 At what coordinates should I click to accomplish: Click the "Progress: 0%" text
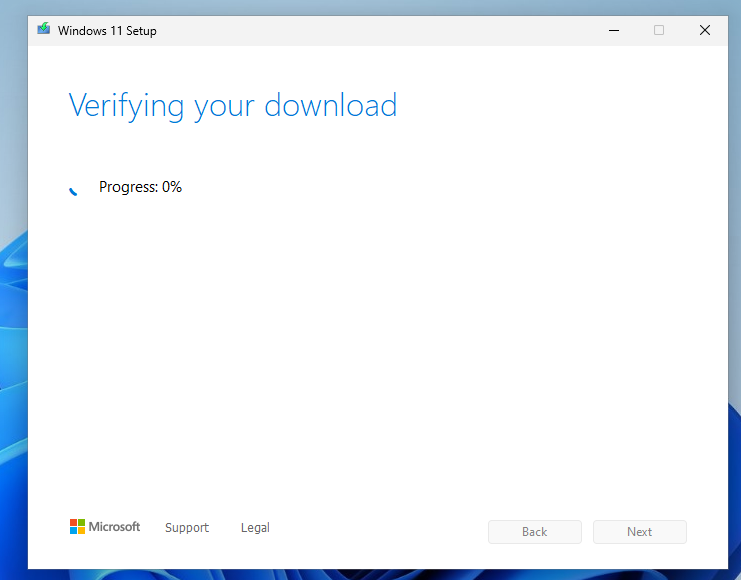coord(140,187)
